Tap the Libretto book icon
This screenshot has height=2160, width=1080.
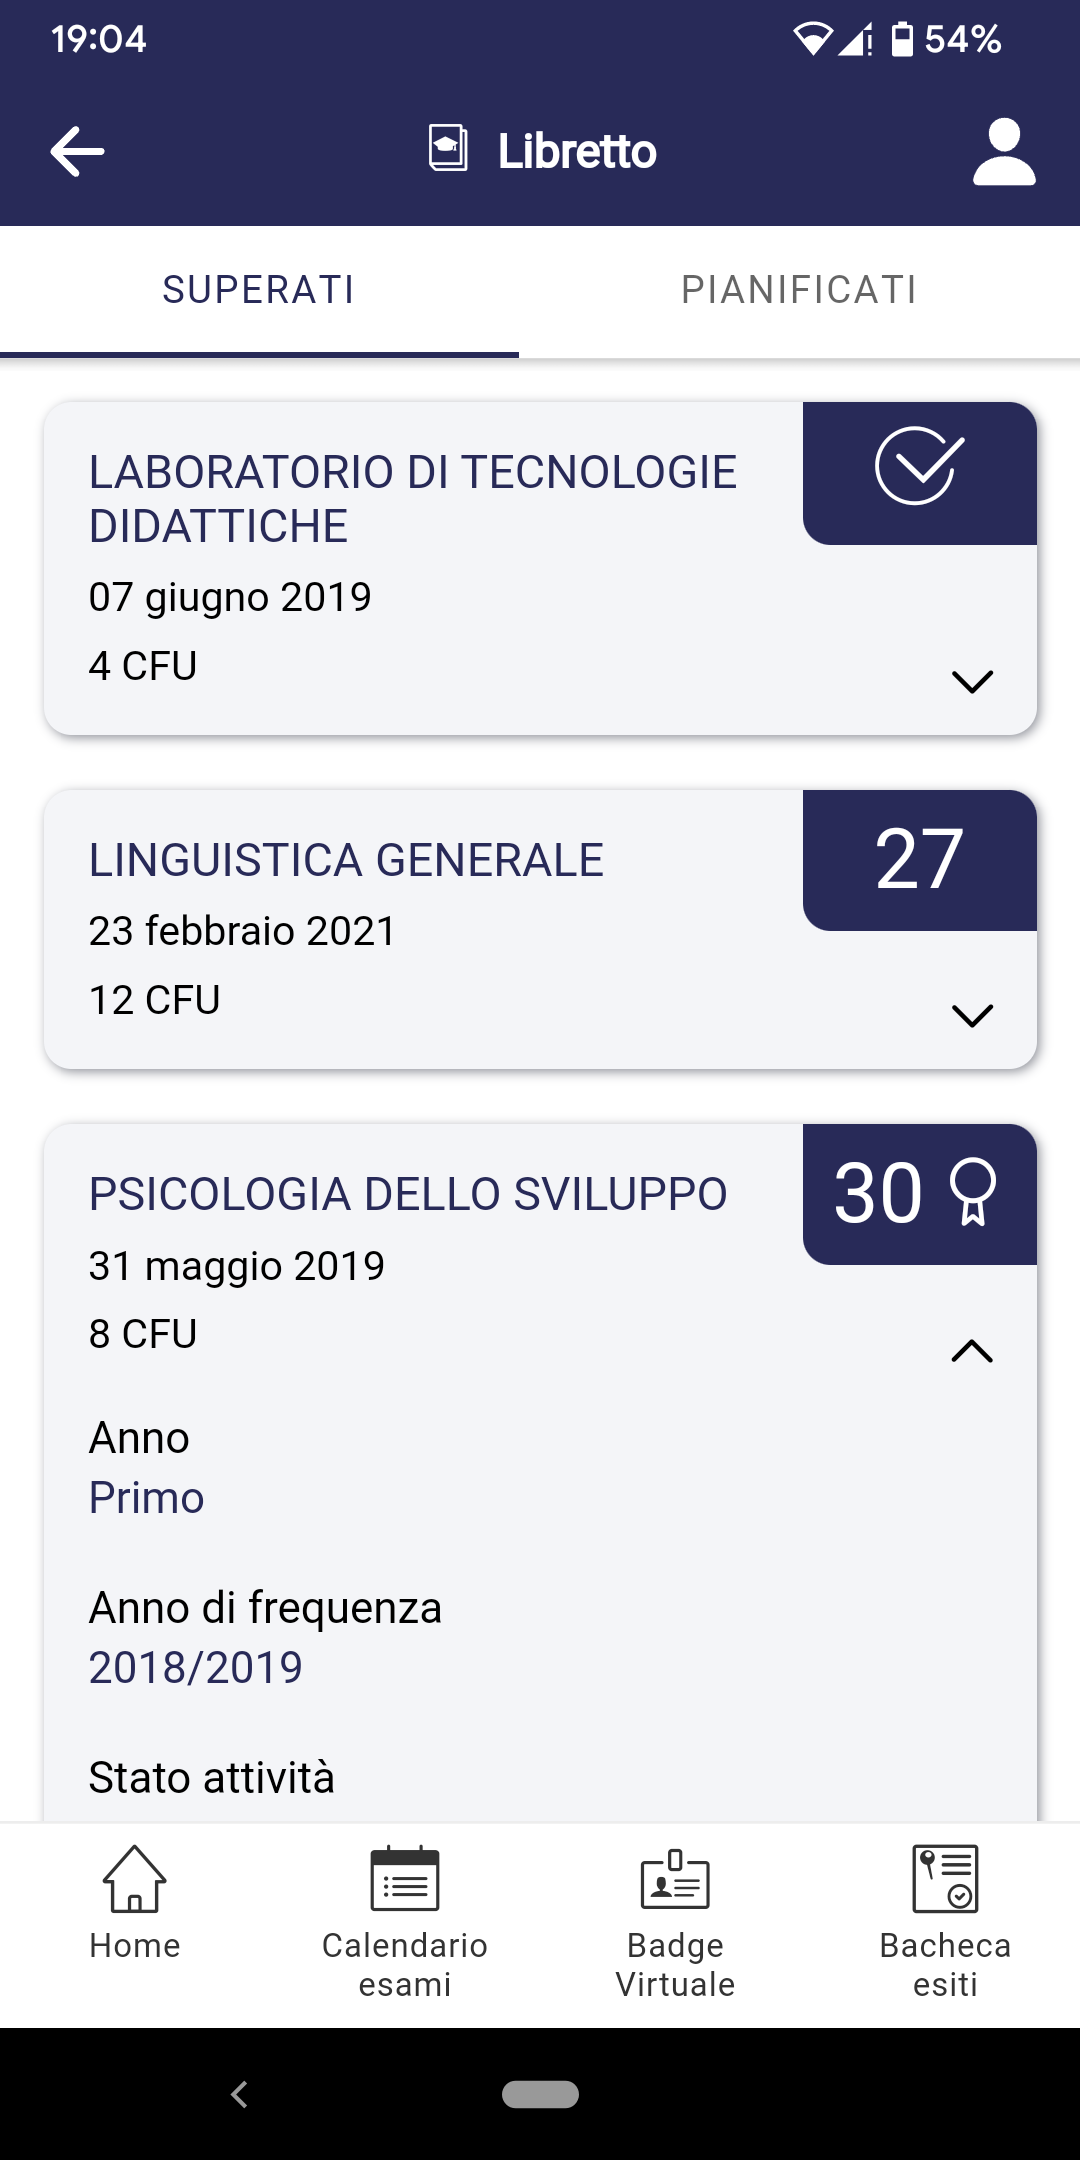tap(448, 148)
